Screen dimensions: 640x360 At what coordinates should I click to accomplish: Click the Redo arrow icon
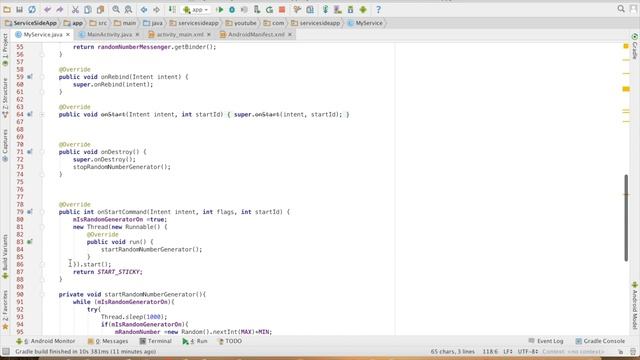click(x=60, y=9)
